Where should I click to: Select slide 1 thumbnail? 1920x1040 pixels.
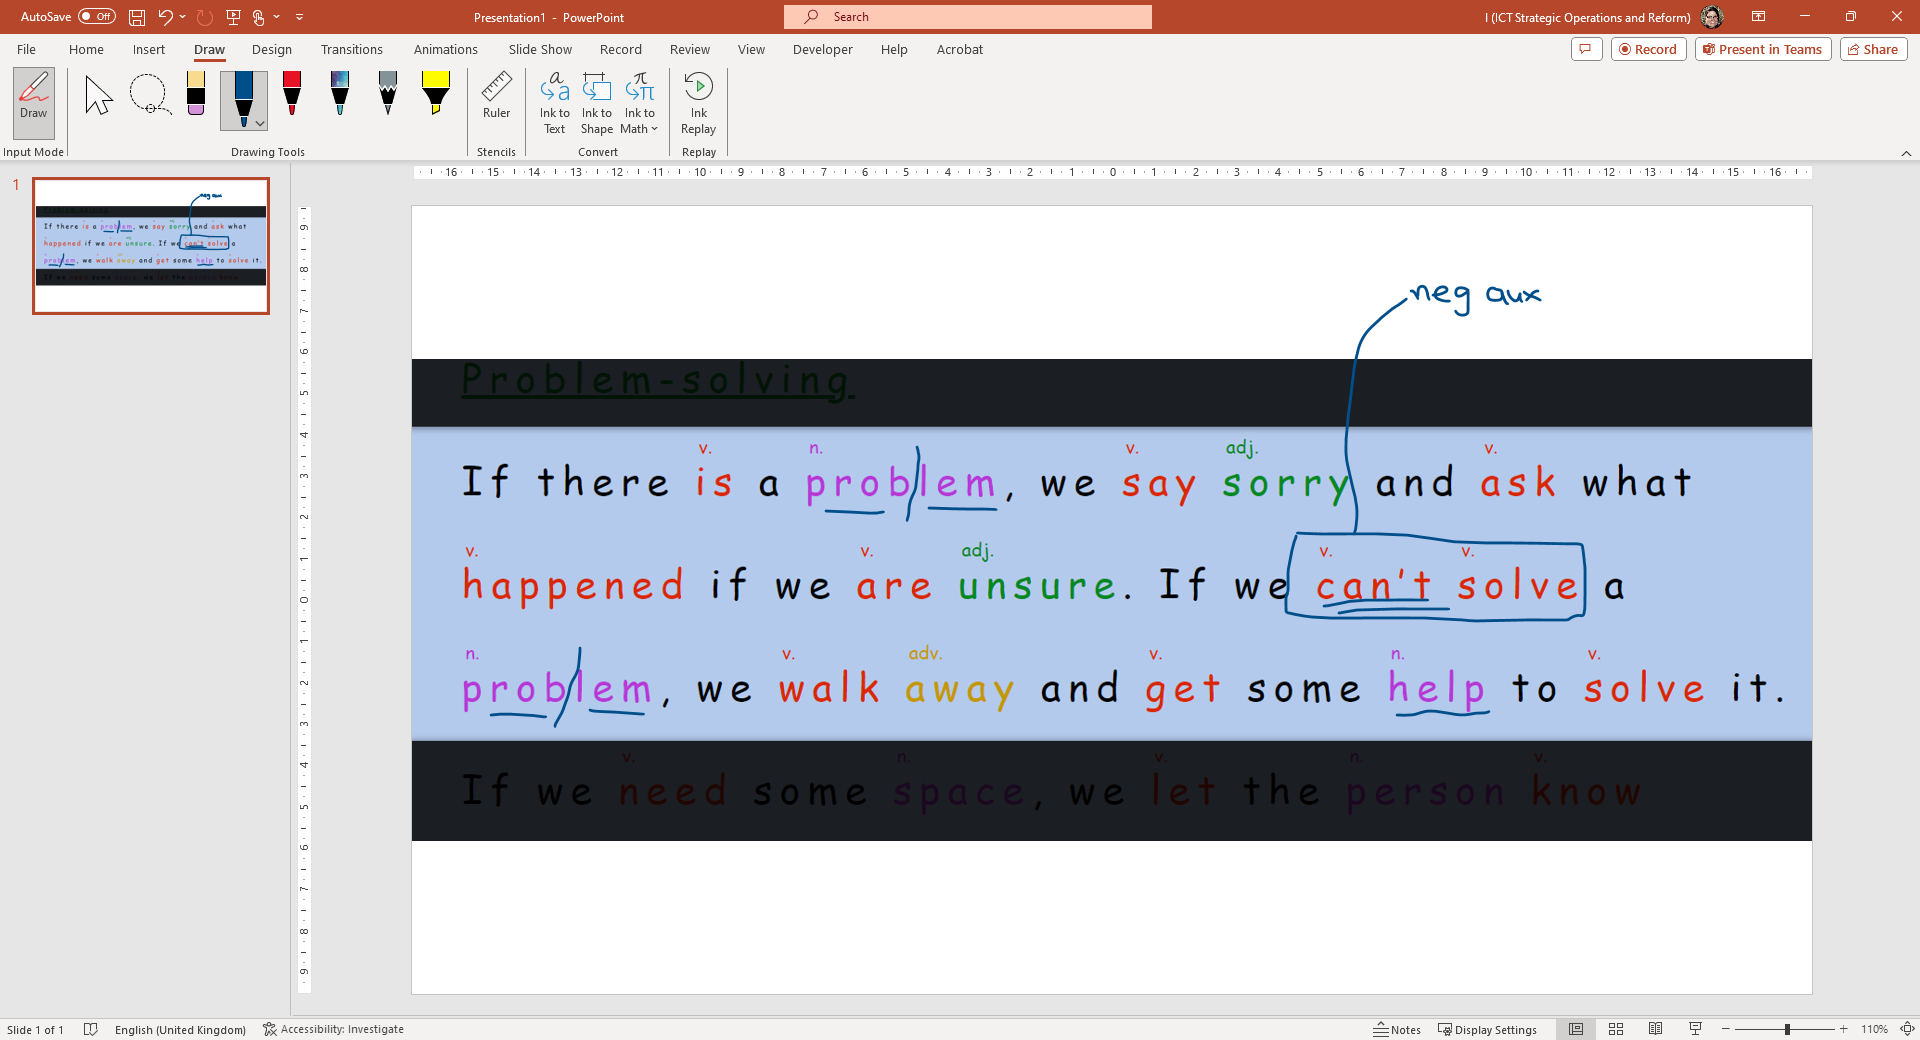coord(151,246)
